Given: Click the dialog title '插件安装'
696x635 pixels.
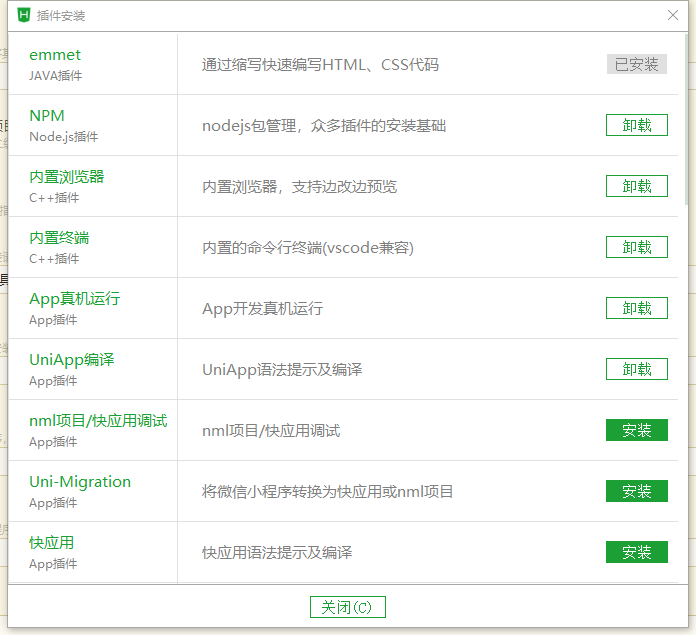Looking at the screenshot, I should (x=61, y=16).
